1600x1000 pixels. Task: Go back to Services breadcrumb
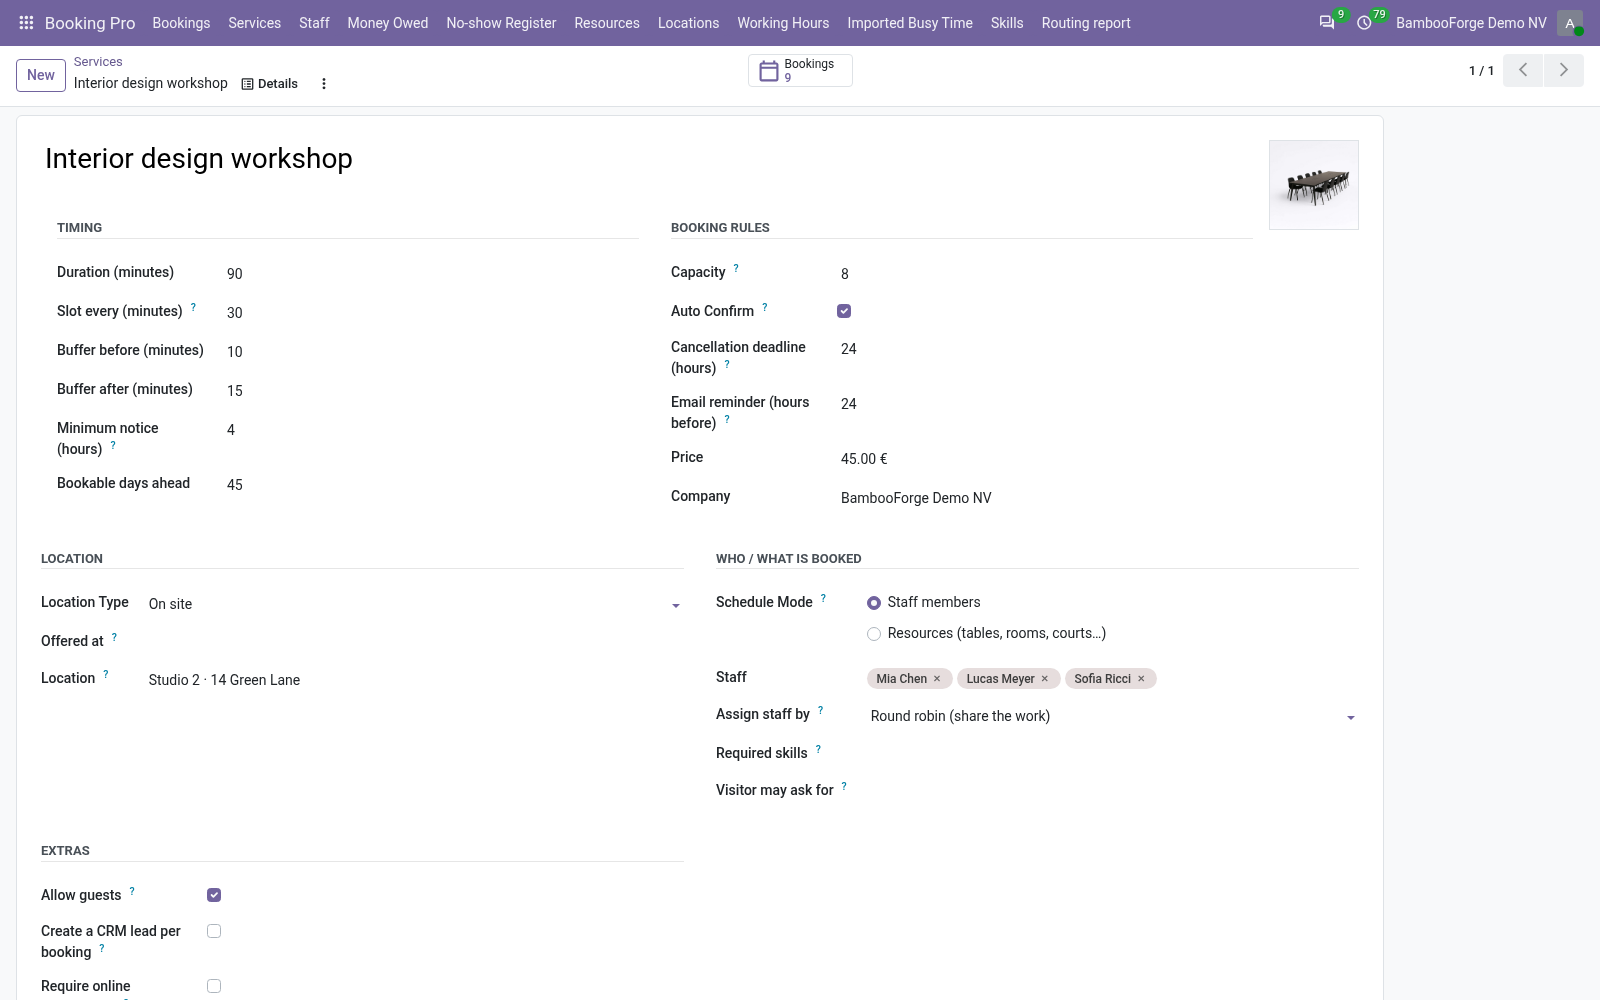98,62
